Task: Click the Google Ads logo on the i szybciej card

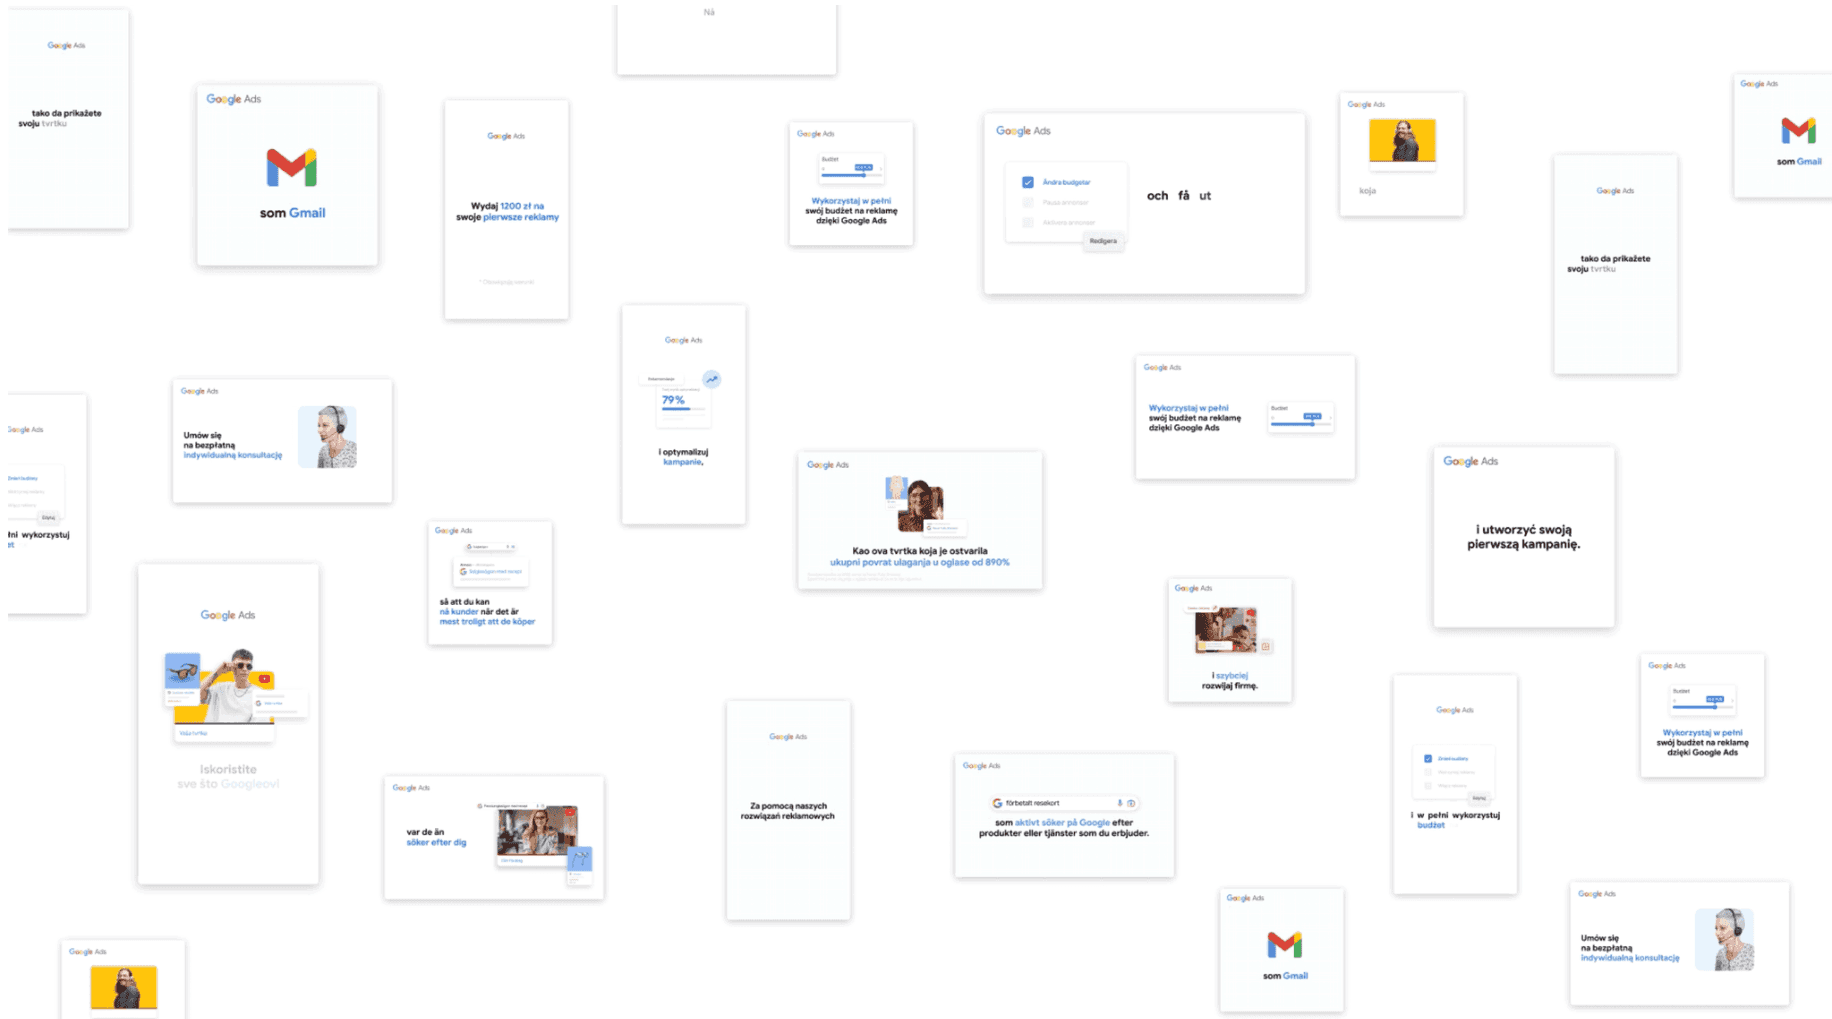Action: click(x=1193, y=588)
